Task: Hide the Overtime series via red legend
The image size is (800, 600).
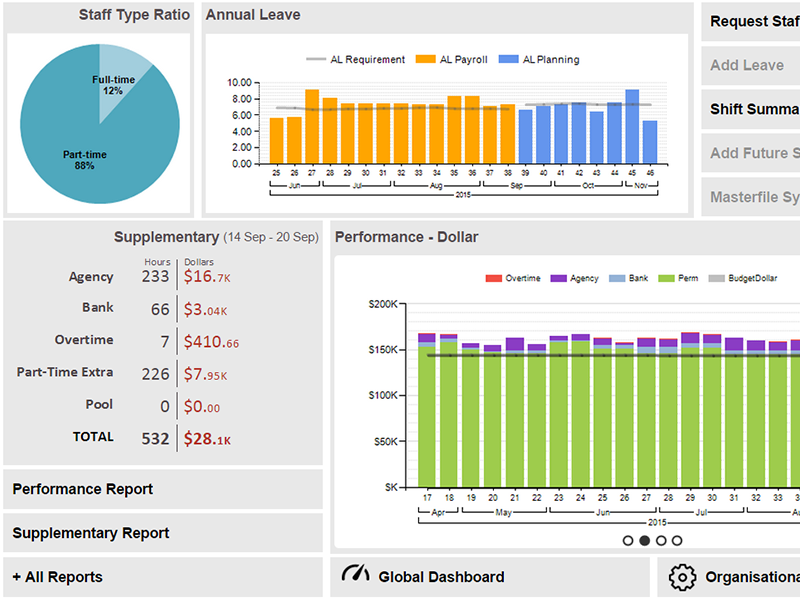Action: pyautogui.click(x=492, y=278)
